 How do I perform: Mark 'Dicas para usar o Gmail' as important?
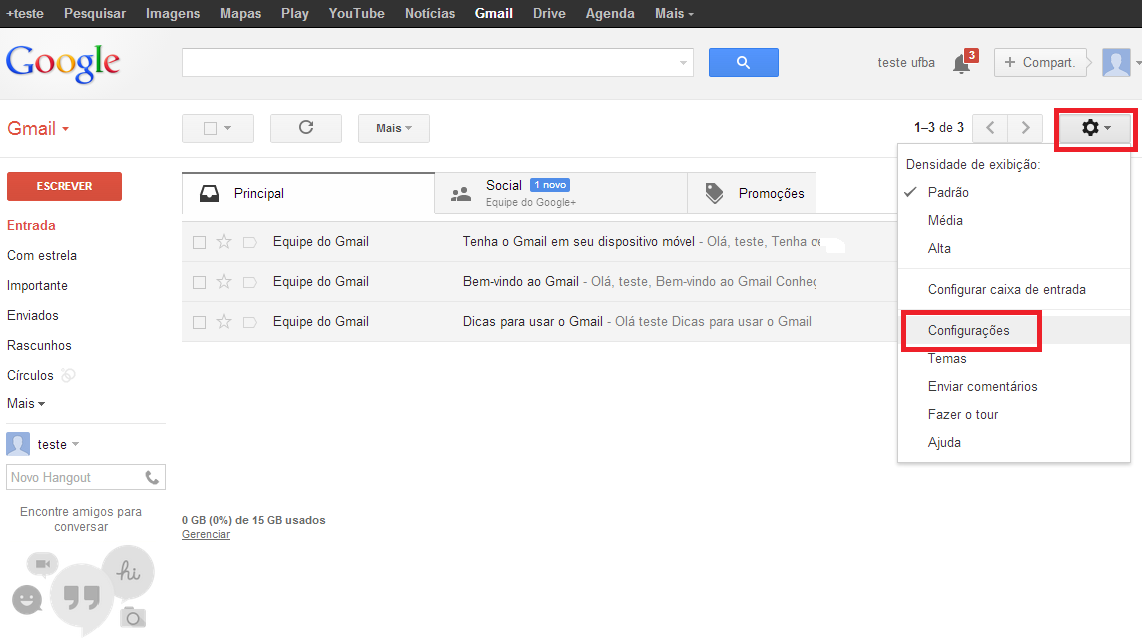tap(250, 323)
